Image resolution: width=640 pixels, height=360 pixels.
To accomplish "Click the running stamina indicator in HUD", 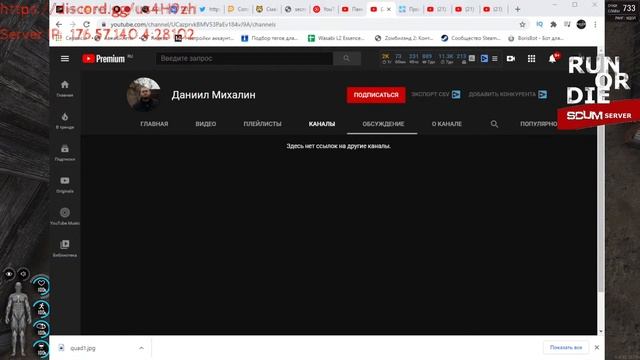I will coord(42,308).
